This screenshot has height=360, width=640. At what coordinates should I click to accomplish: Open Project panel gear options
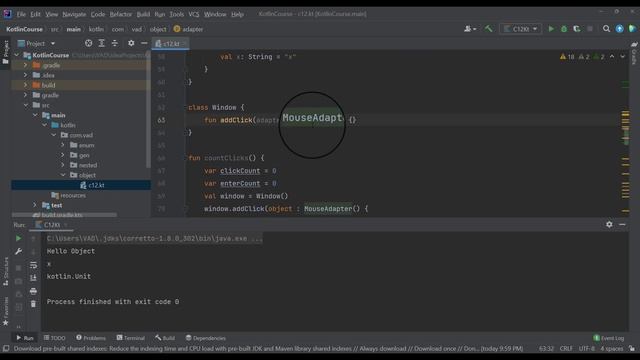click(x=131, y=43)
